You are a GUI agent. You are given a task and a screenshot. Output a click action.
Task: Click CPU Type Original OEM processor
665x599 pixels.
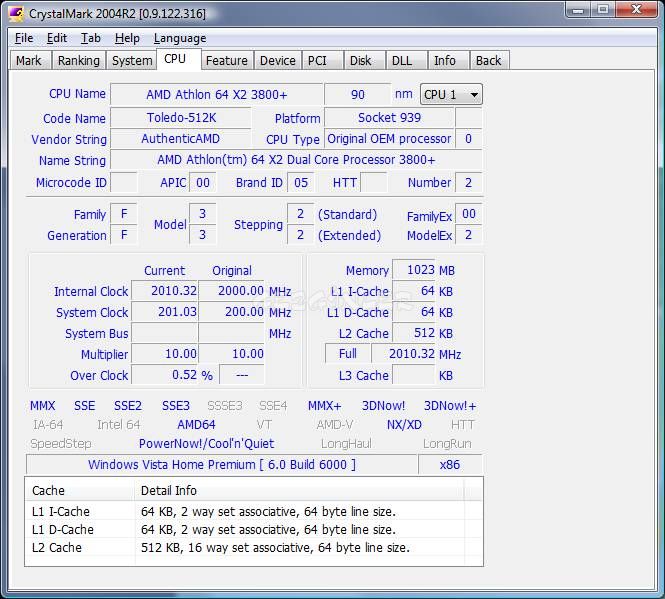[389, 139]
